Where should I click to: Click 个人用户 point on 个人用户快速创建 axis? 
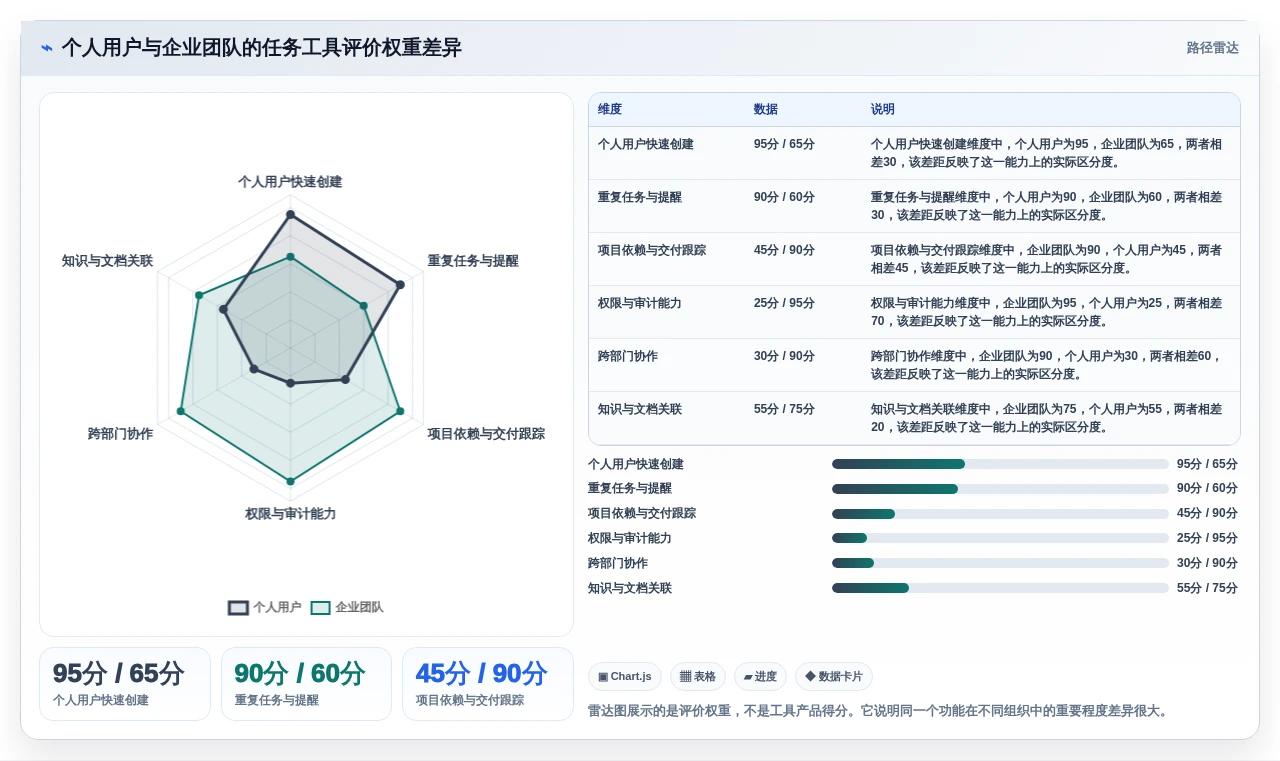click(x=290, y=214)
